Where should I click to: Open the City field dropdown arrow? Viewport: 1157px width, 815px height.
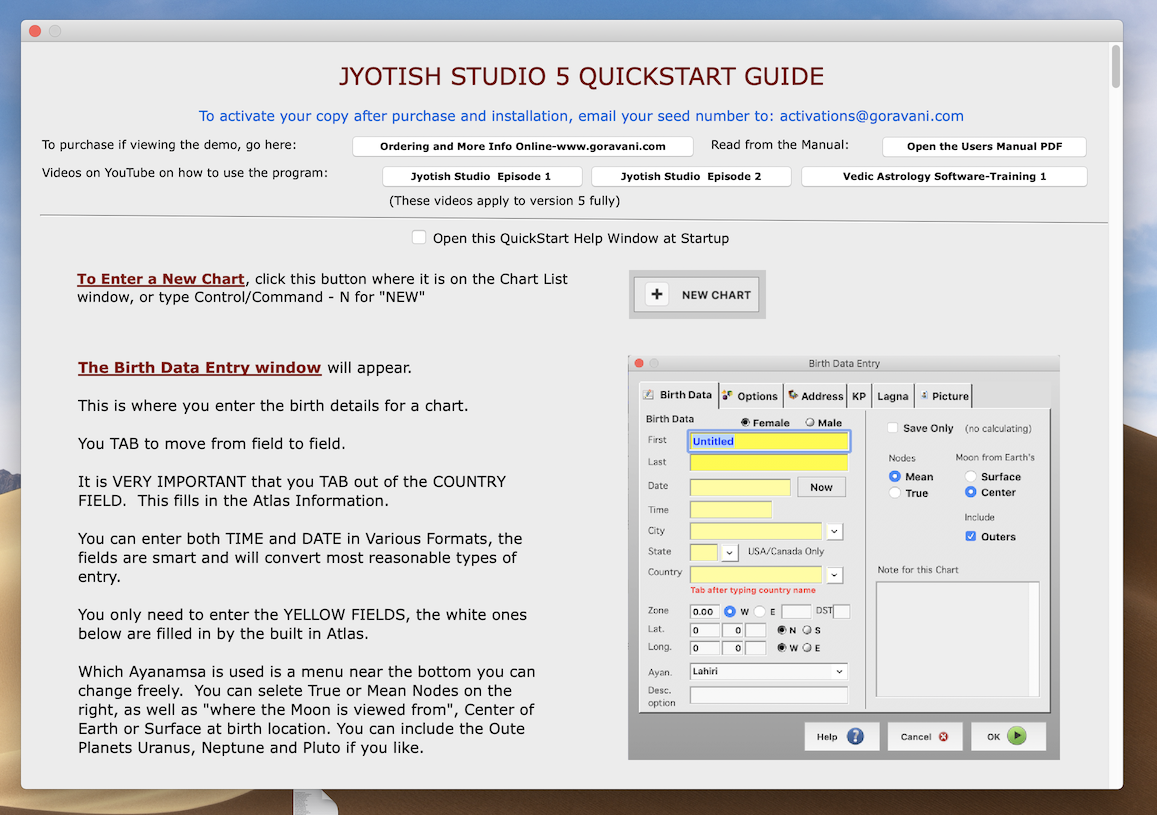pyautogui.click(x=834, y=531)
